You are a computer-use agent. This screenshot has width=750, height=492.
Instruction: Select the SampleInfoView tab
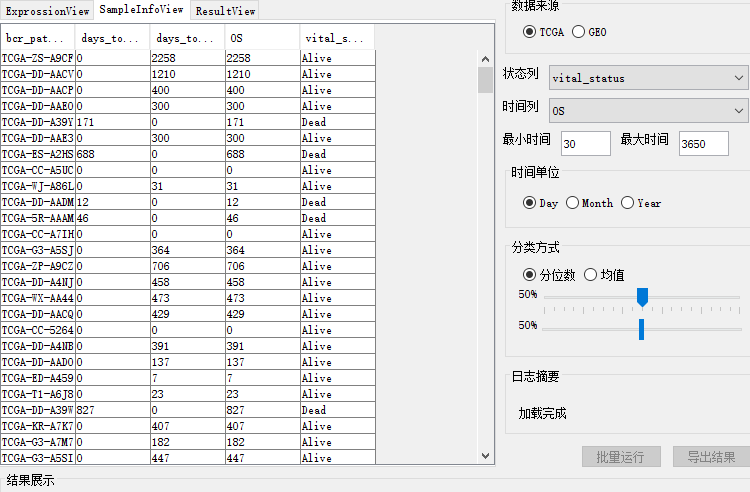coord(141,9)
